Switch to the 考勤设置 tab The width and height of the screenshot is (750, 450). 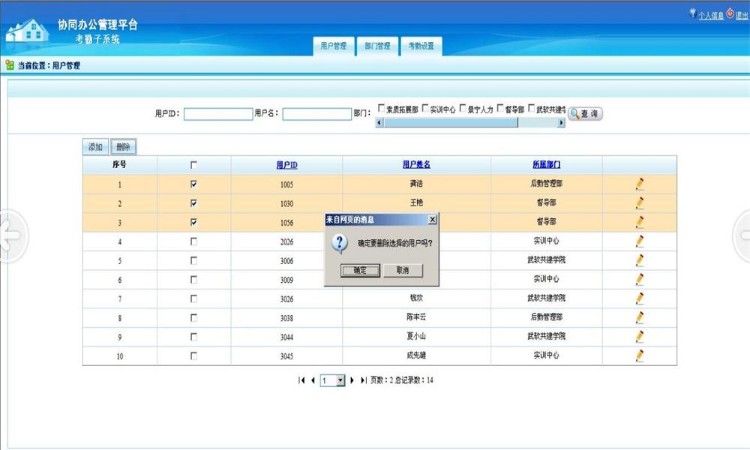[421, 46]
